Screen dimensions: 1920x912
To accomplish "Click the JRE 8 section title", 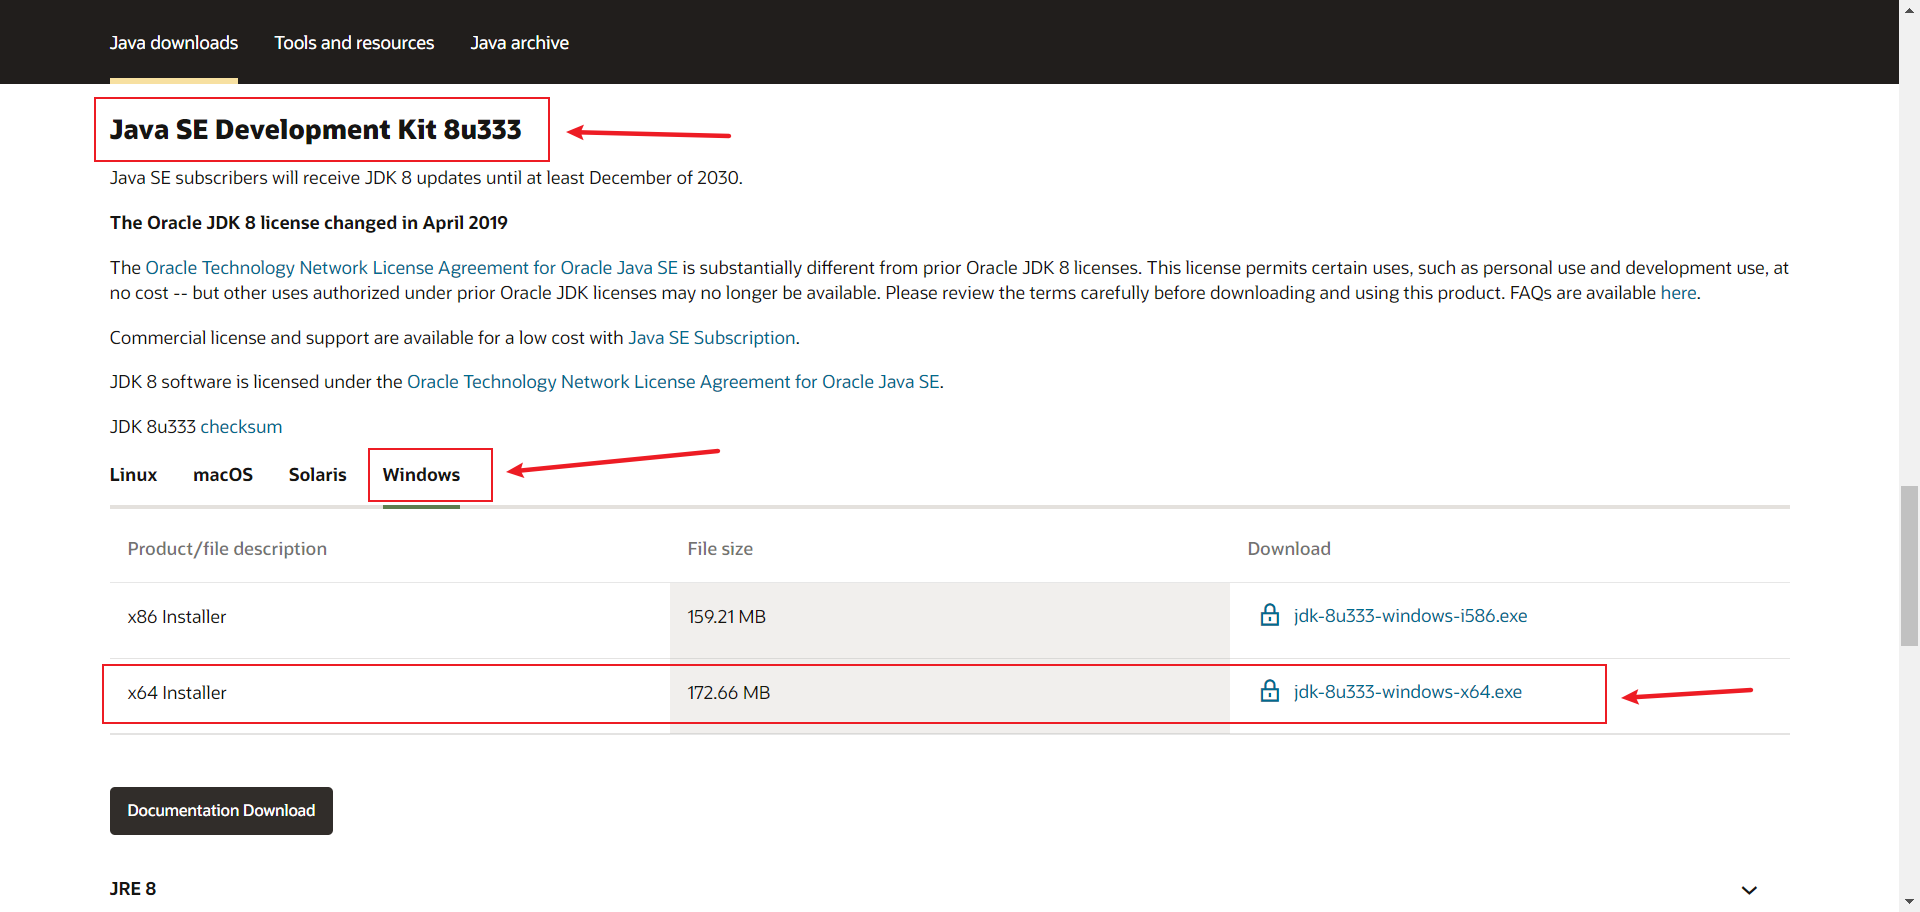I will coord(133,889).
